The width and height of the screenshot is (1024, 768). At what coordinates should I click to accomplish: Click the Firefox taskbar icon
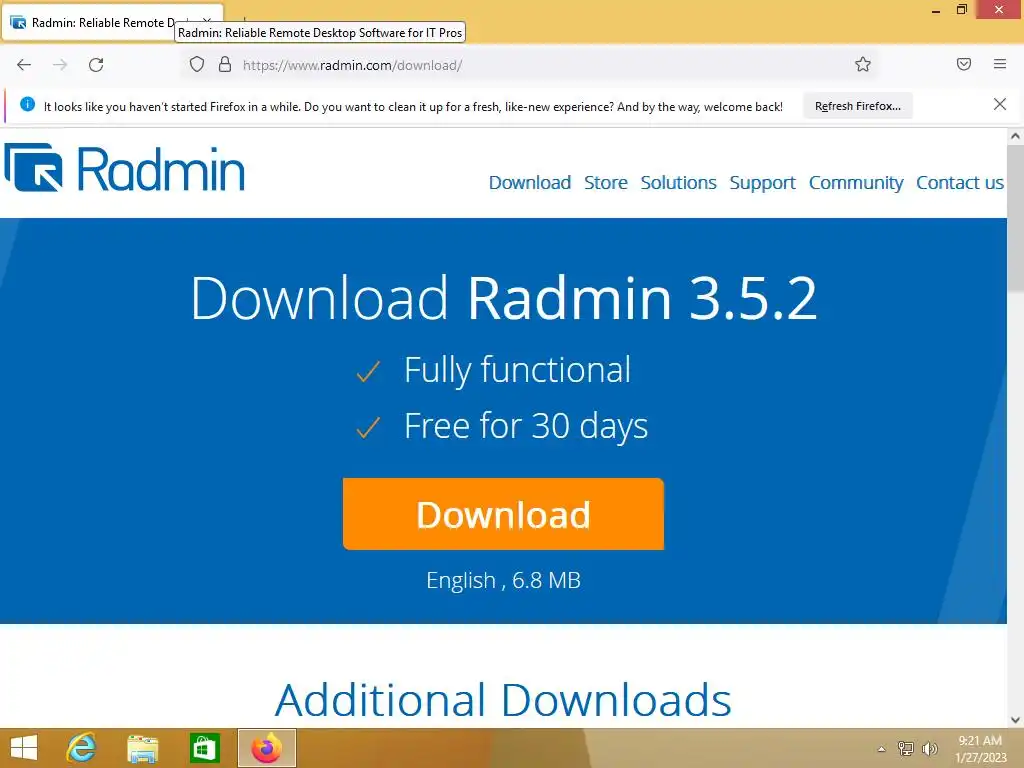coord(266,748)
